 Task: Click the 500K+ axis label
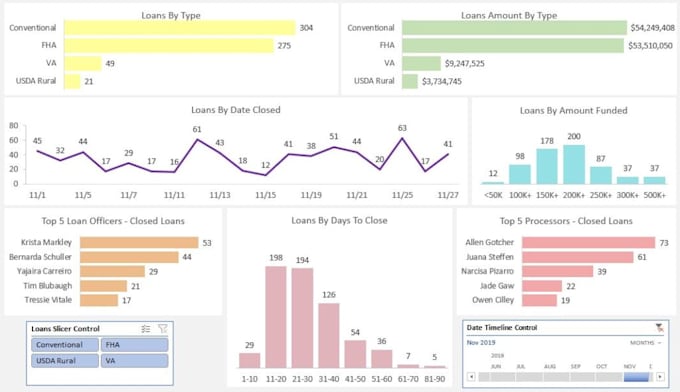[x=654, y=195]
